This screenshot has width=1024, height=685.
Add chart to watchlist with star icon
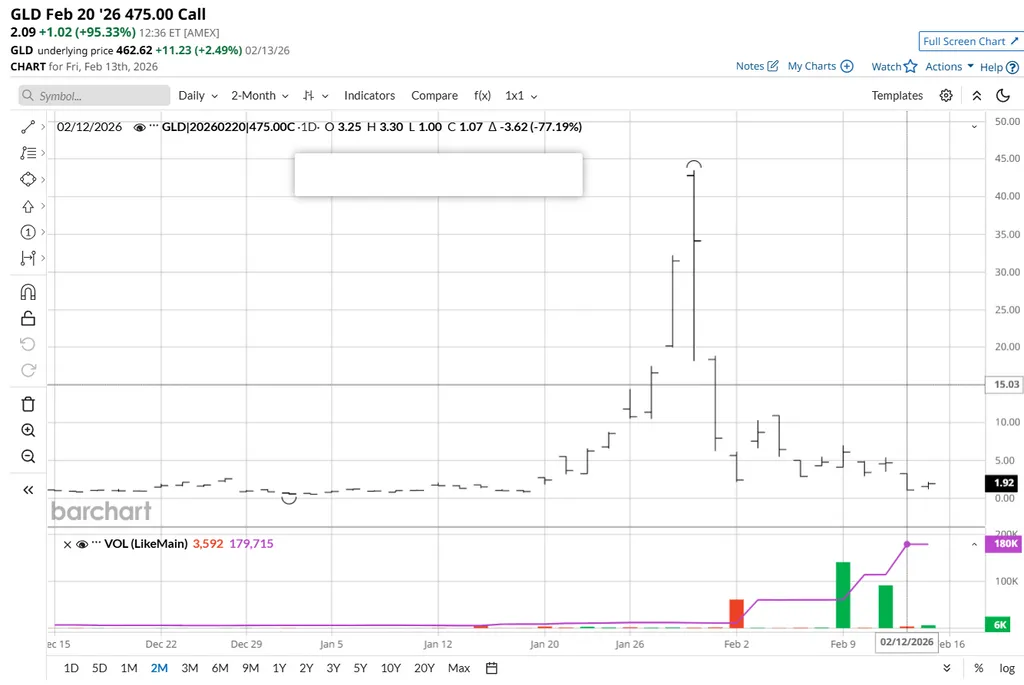click(910, 67)
